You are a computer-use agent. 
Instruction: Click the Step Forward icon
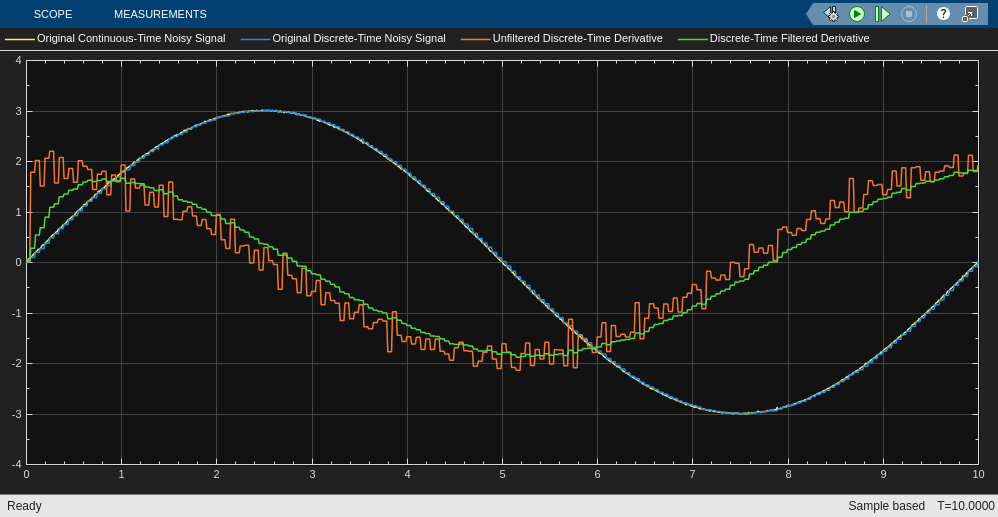click(882, 14)
